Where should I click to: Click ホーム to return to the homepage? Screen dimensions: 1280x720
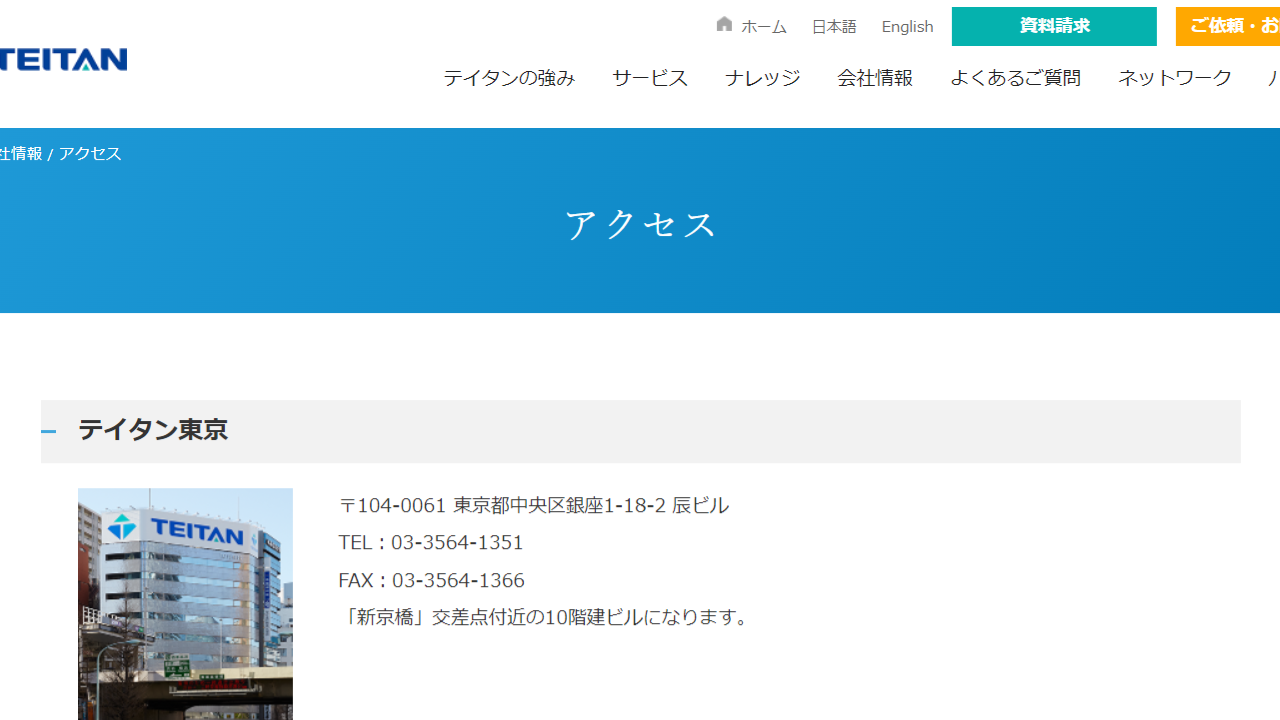[763, 26]
